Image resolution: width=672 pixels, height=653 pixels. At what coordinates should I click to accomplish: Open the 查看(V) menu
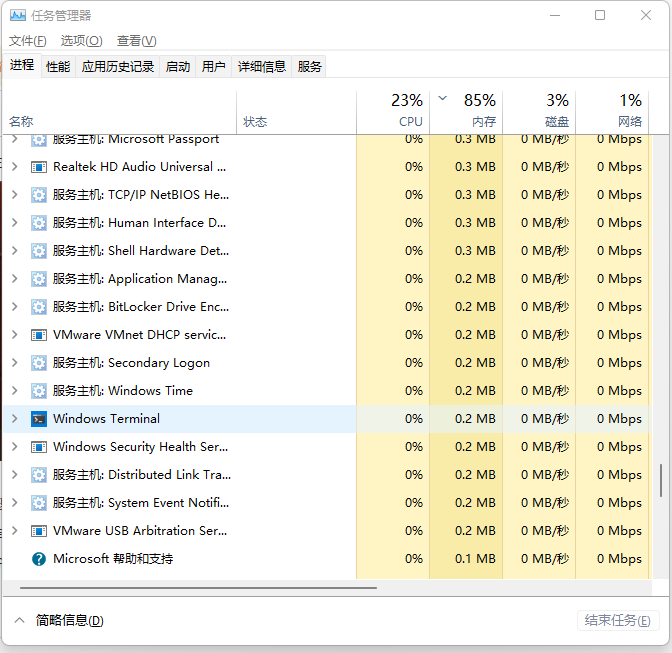click(136, 41)
